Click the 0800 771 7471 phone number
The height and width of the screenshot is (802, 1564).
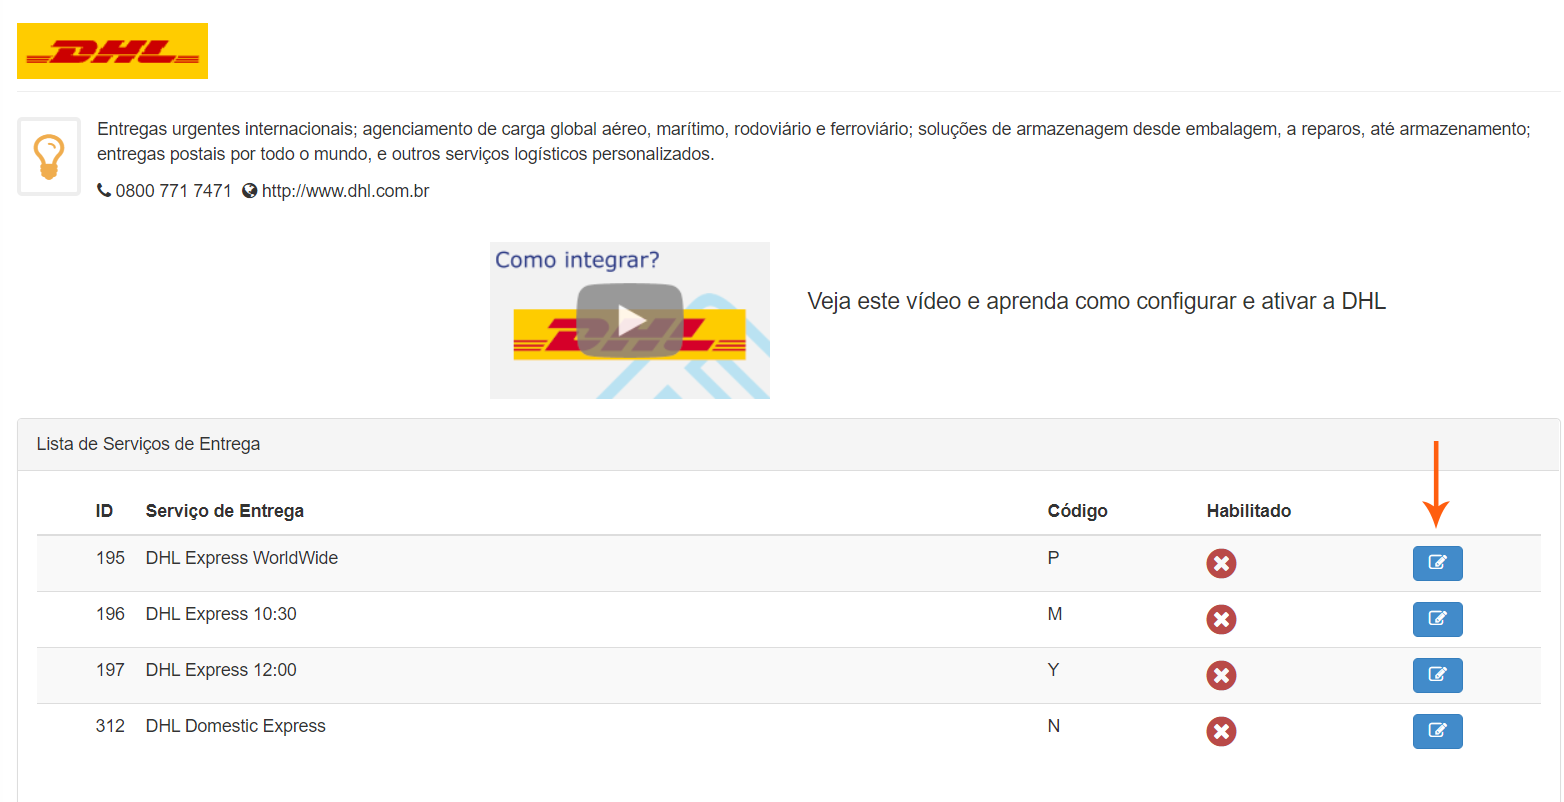(173, 191)
